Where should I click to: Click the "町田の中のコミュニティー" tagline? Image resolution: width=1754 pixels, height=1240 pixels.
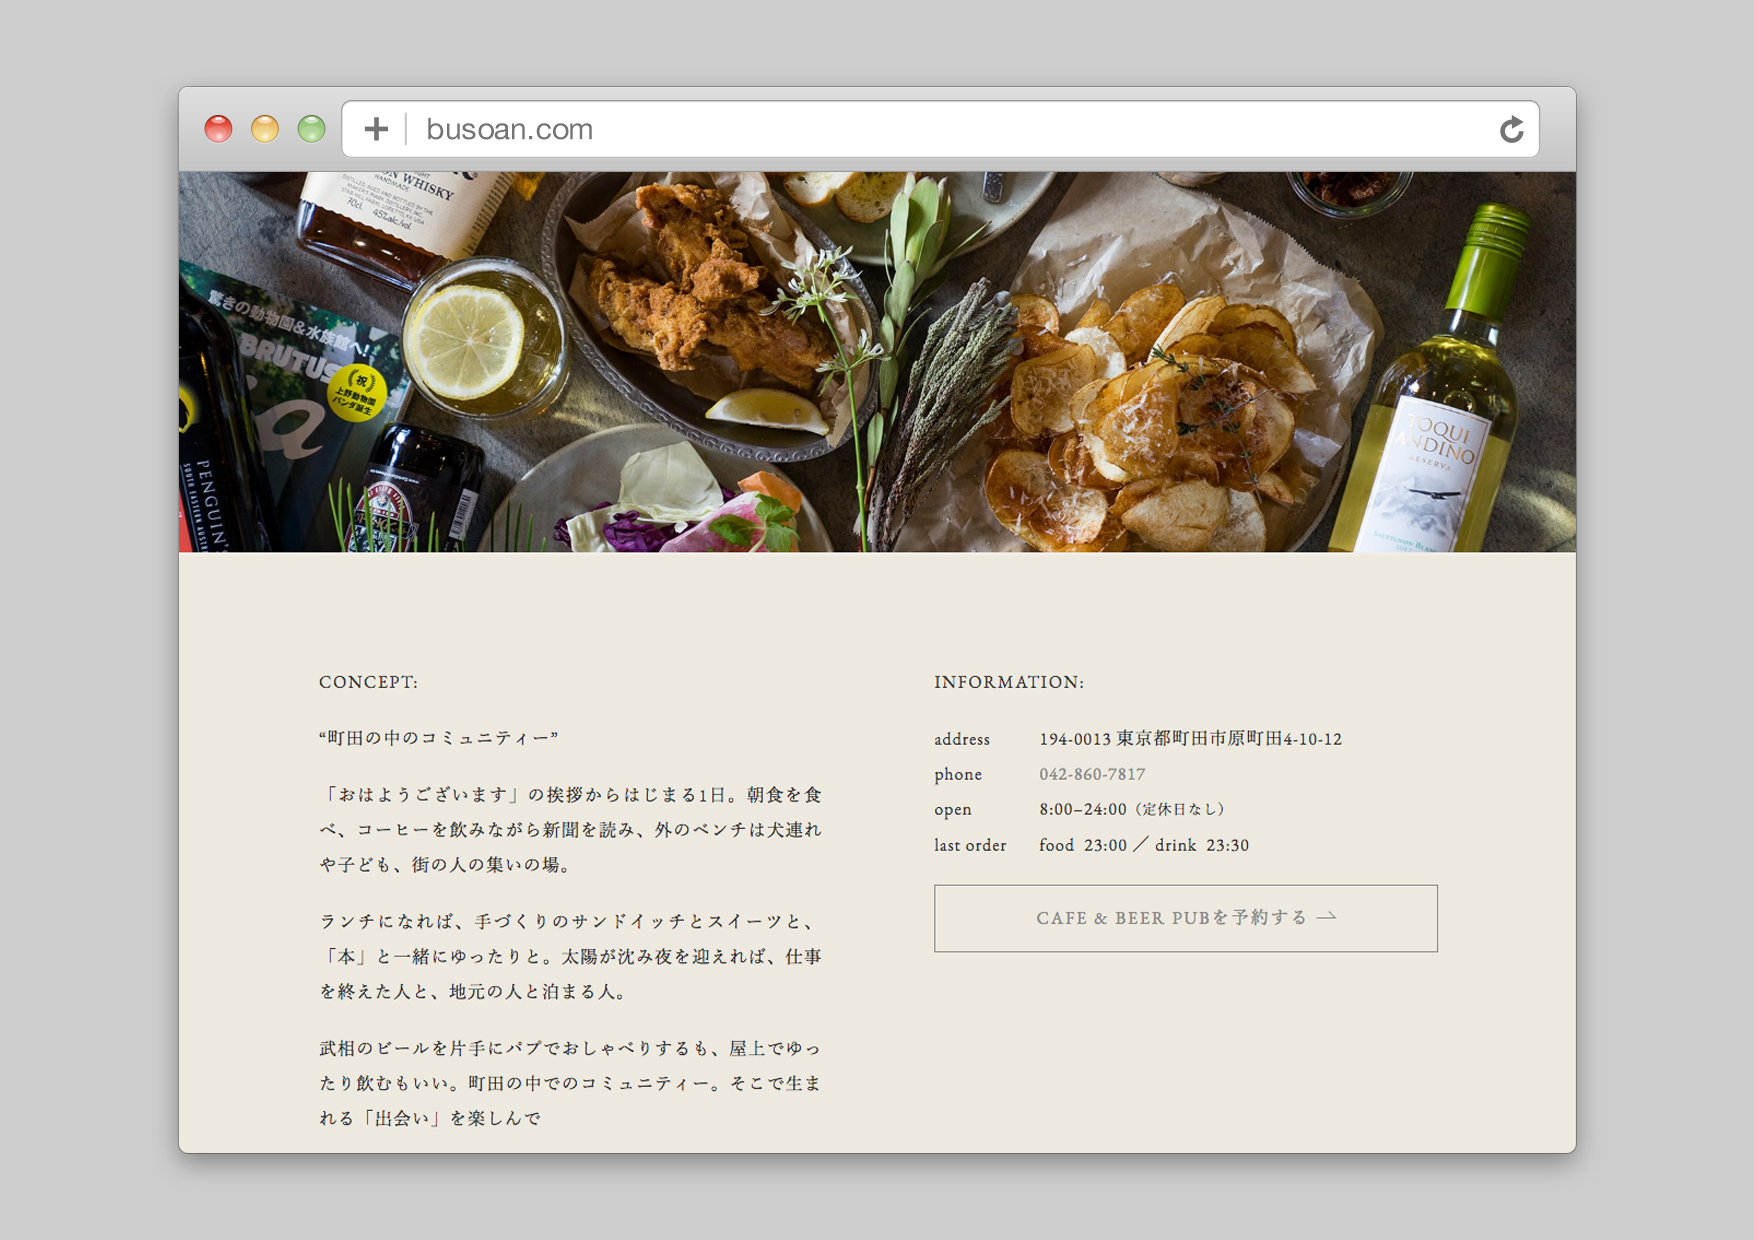click(440, 738)
